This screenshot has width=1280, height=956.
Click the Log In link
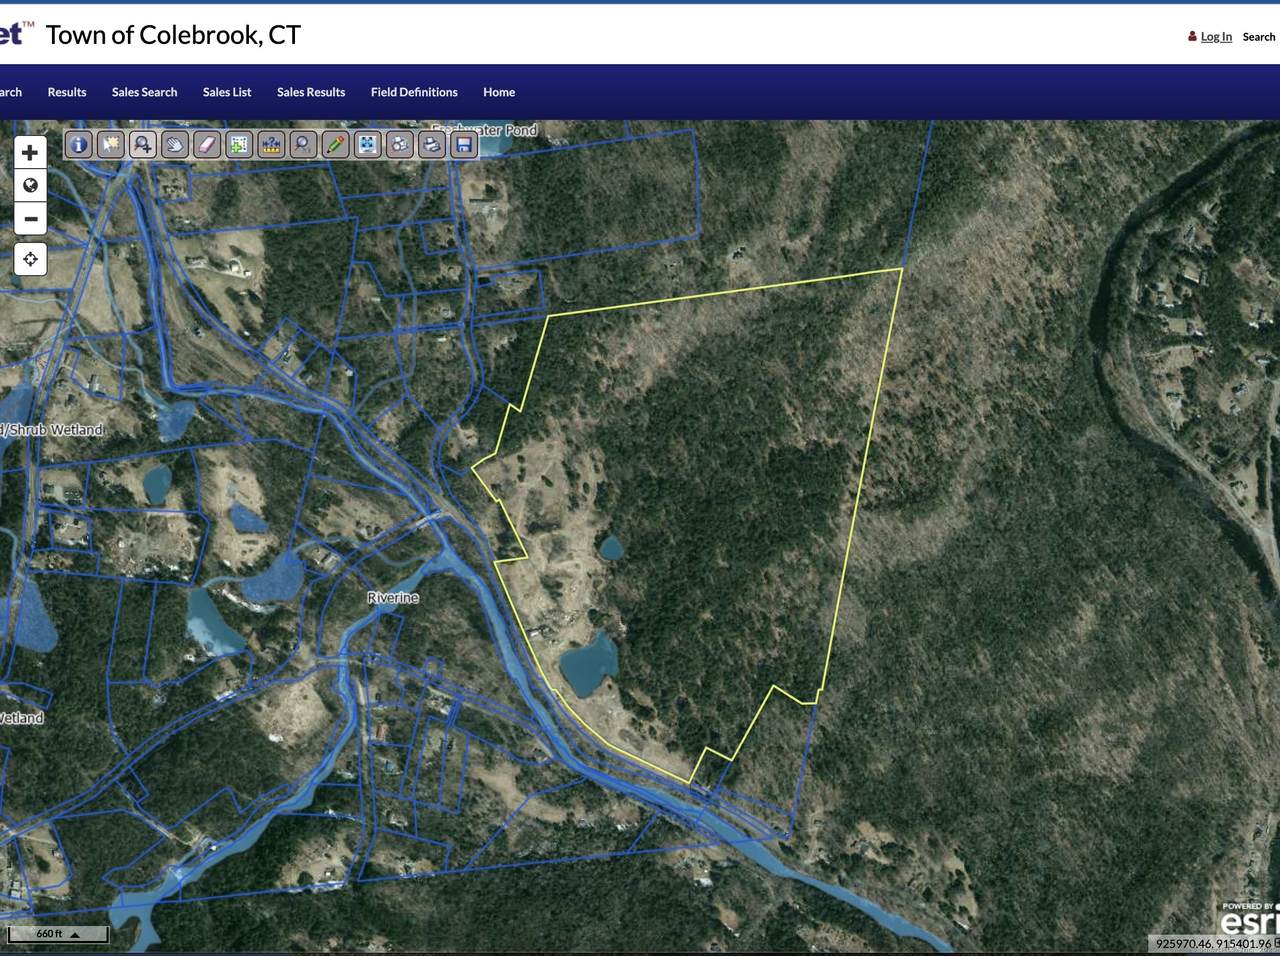pos(1216,37)
